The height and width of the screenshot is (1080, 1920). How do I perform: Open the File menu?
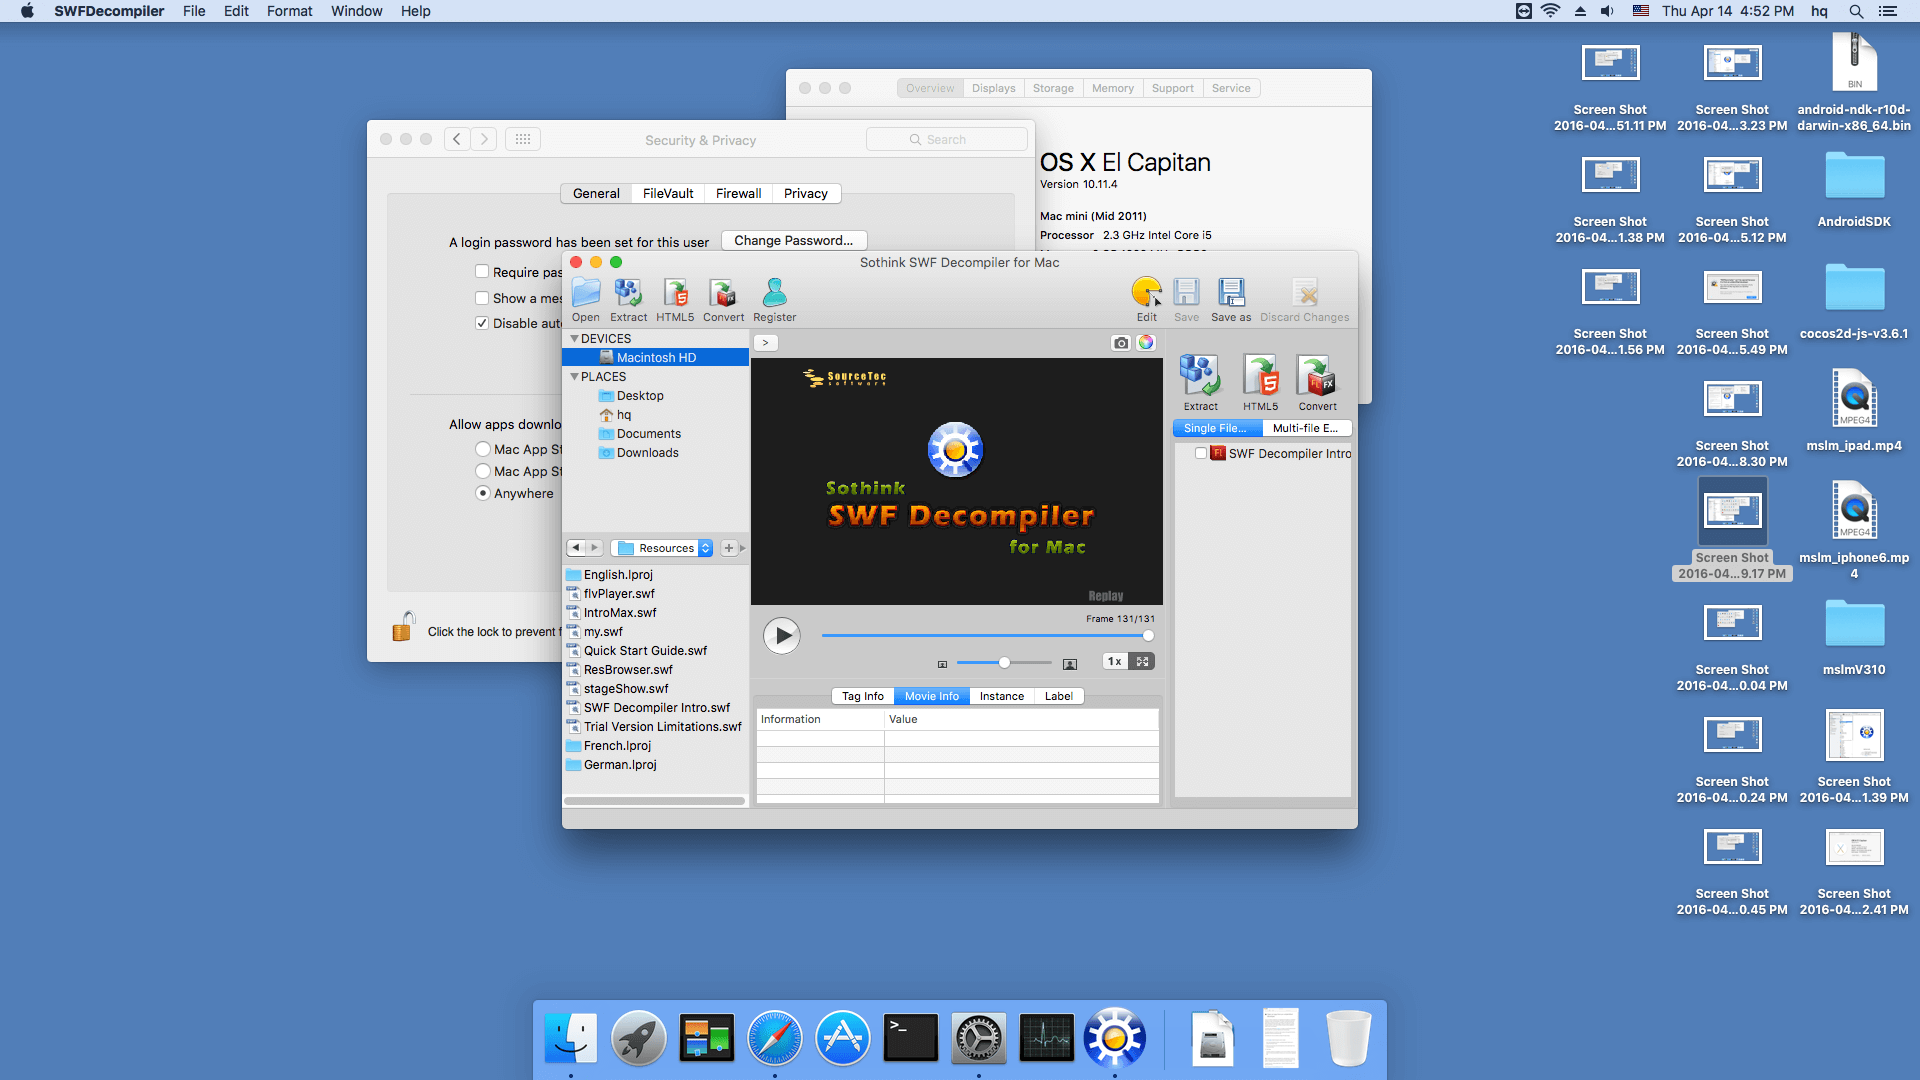tap(194, 11)
